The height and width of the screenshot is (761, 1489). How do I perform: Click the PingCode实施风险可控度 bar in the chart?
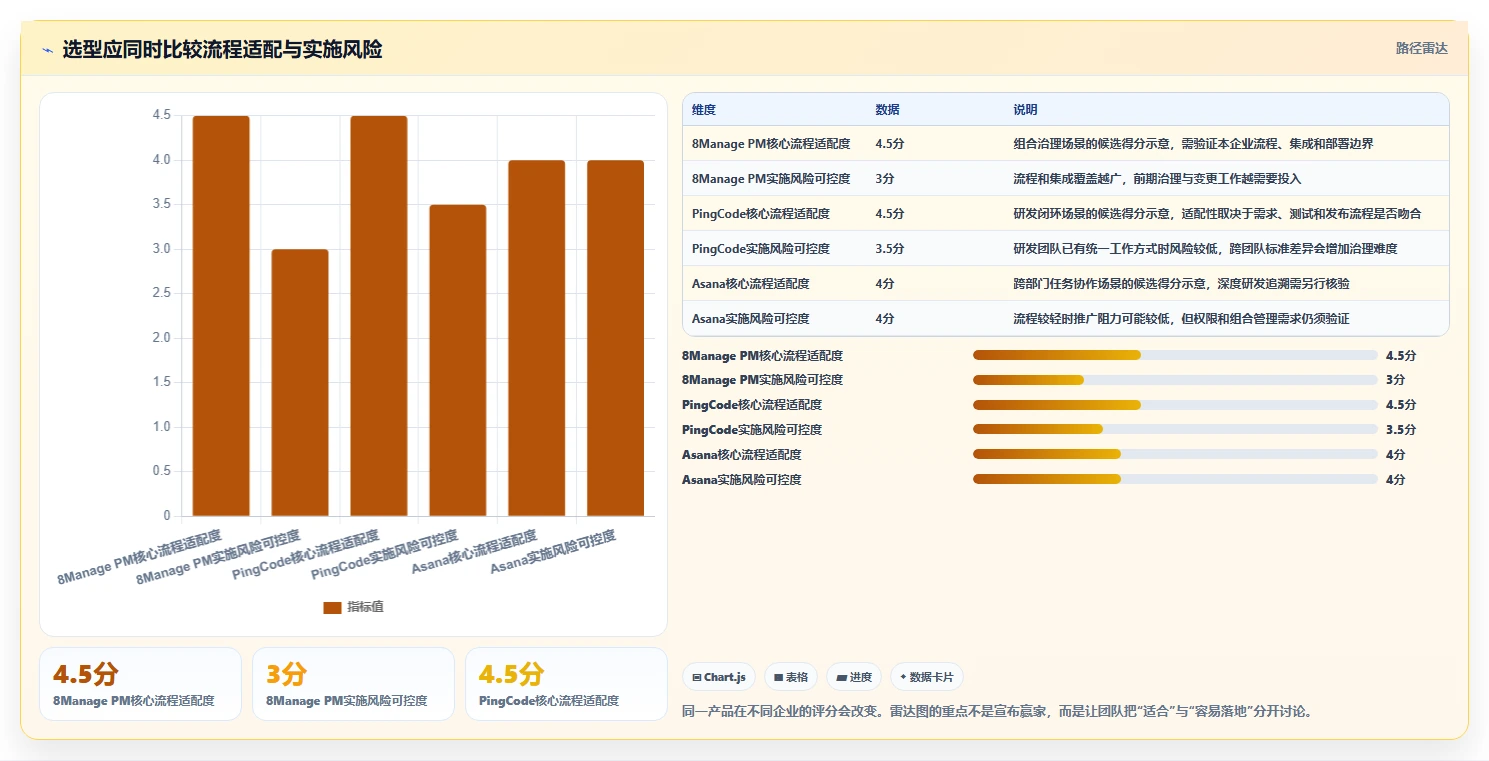458,361
